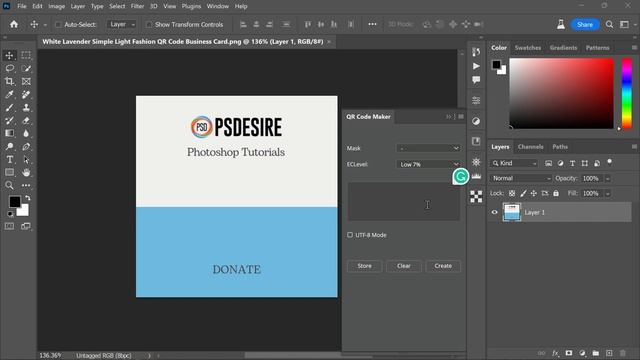
Task: Open Fill dropdown arrow
Action: click(608, 193)
